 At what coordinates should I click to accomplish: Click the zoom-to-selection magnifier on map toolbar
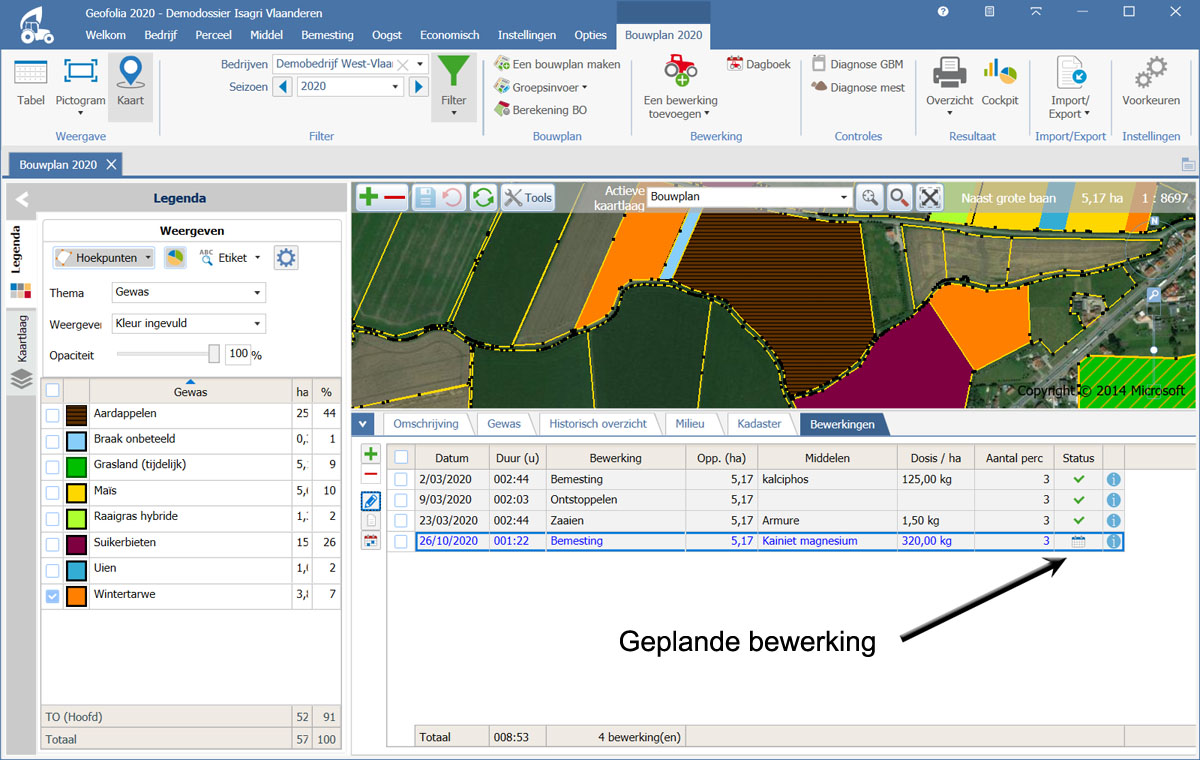click(x=870, y=197)
